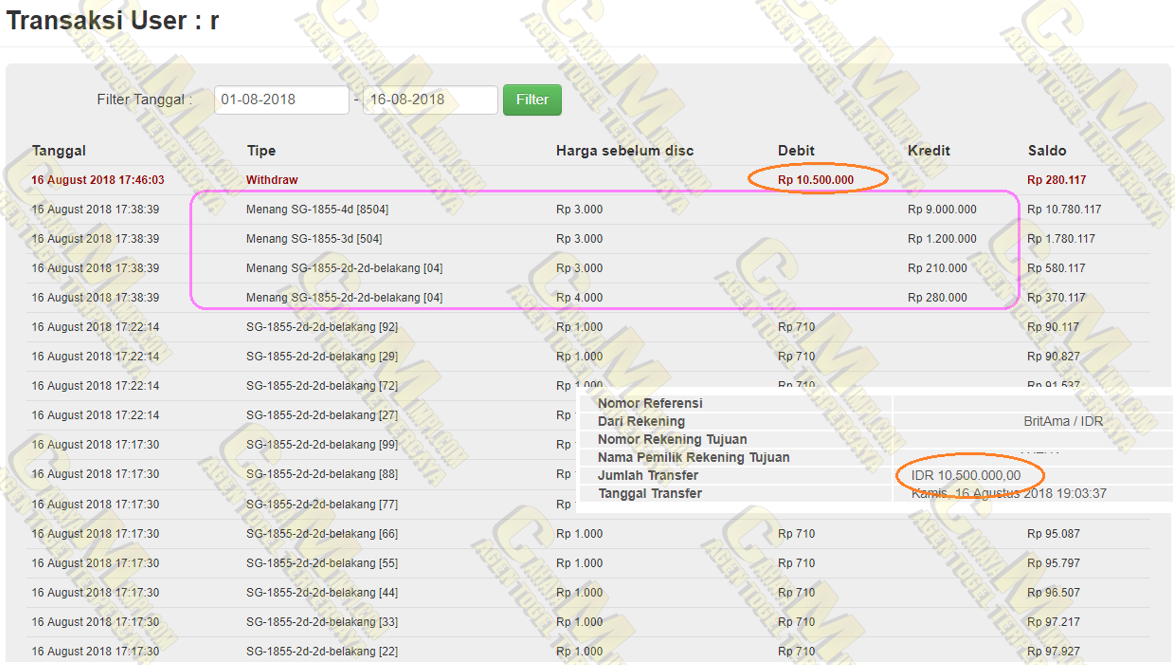This screenshot has height=665, width=1175.
Task: Select the Withdraw transaction type entry
Action: coord(272,180)
